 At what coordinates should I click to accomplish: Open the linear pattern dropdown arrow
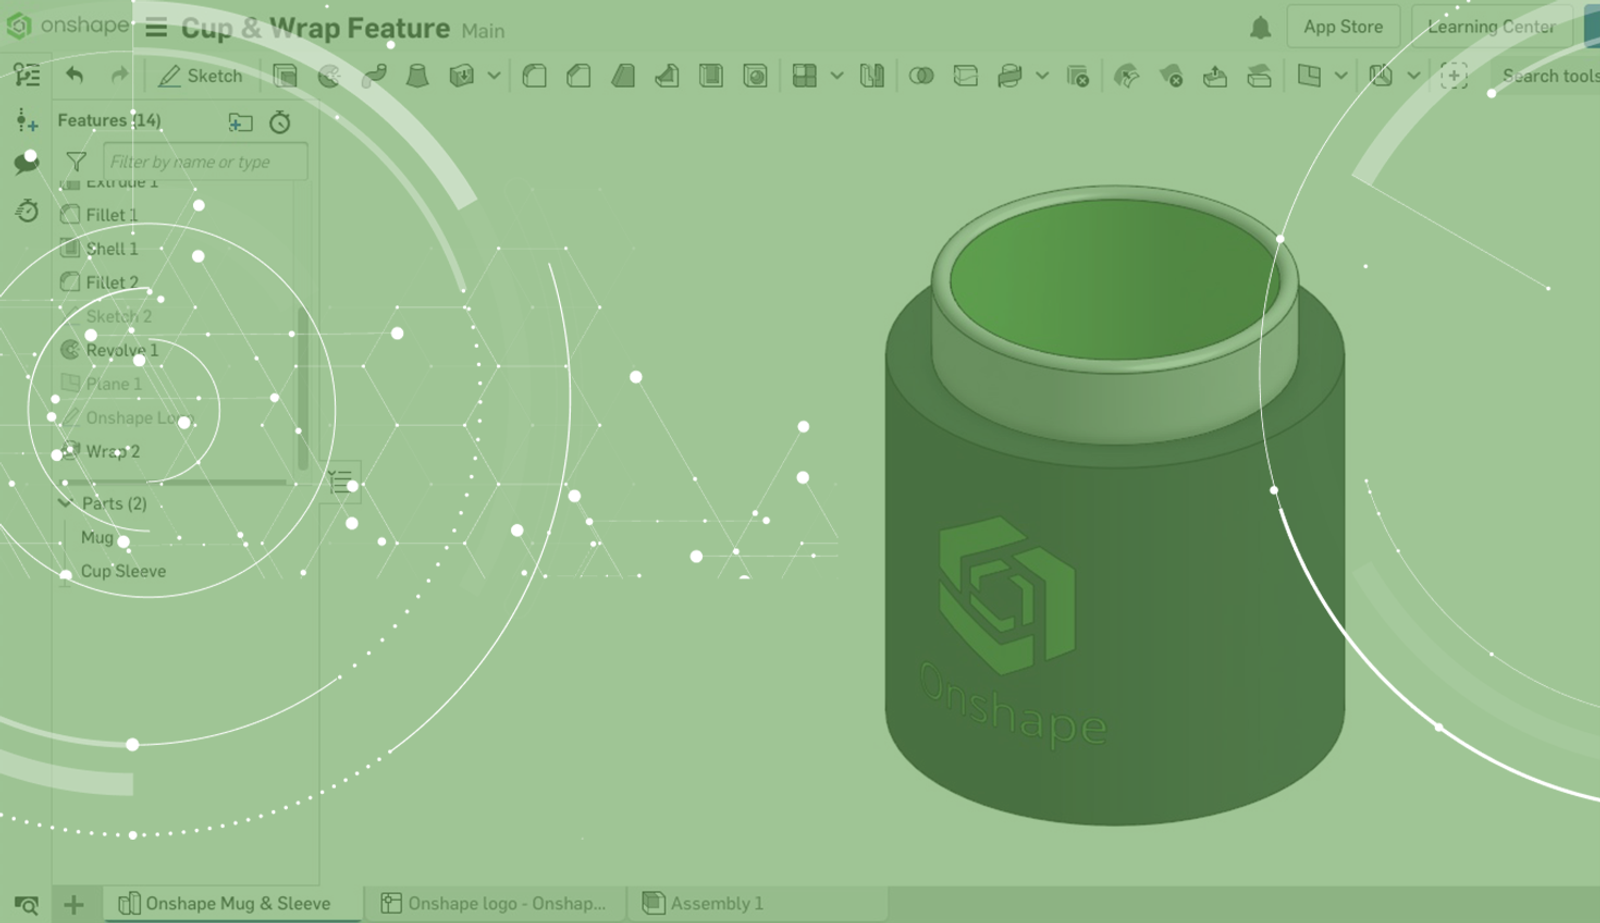[837, 75]
